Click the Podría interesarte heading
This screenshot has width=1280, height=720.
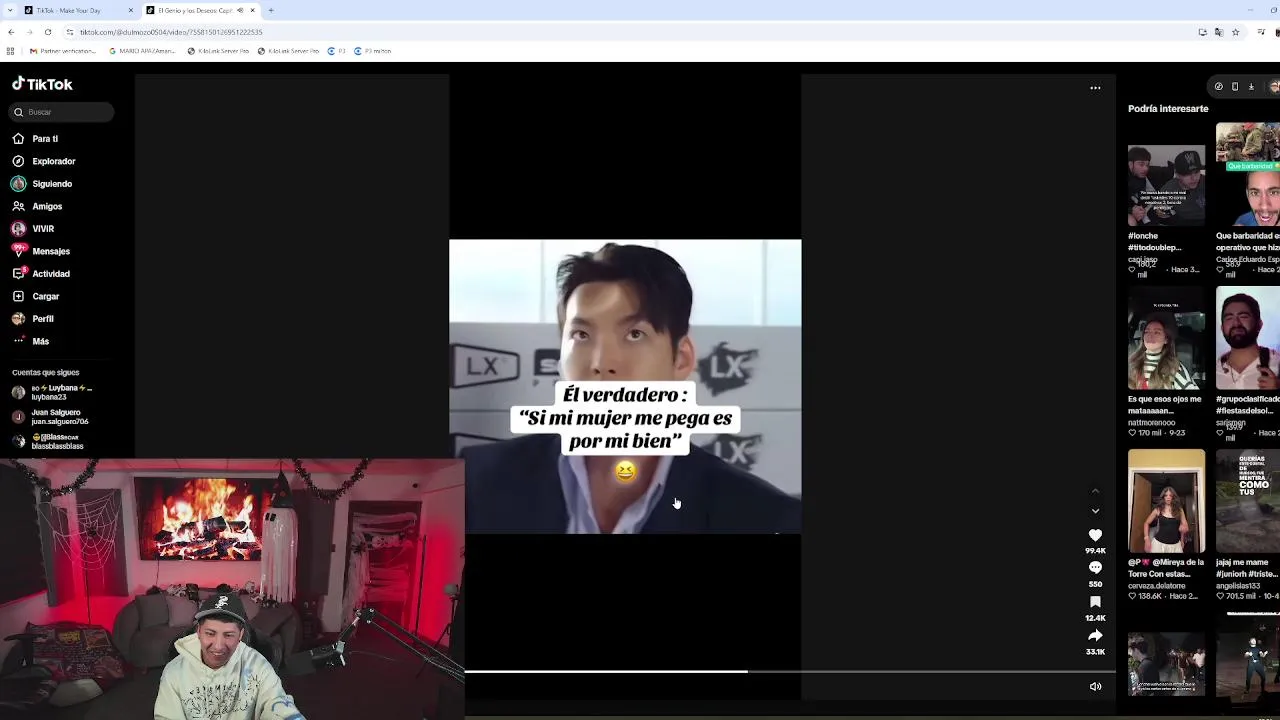pyautogui.click(x=1168, y=108)
